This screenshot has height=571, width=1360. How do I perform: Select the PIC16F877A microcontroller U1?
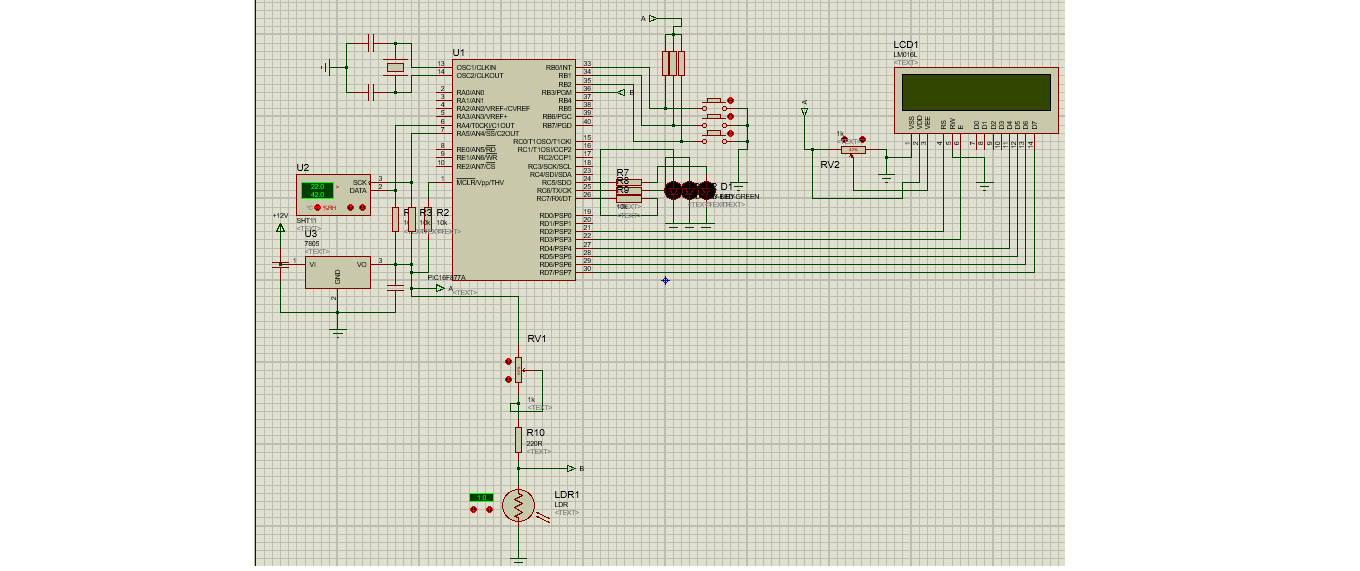point(513,169)
